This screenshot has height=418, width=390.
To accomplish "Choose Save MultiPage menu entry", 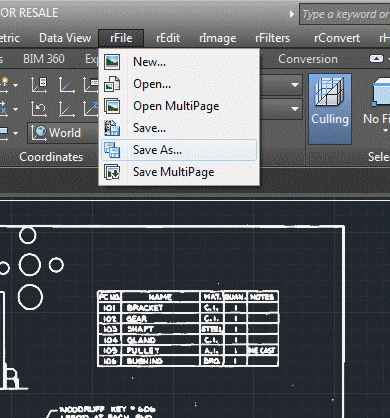I will point(179,172).
